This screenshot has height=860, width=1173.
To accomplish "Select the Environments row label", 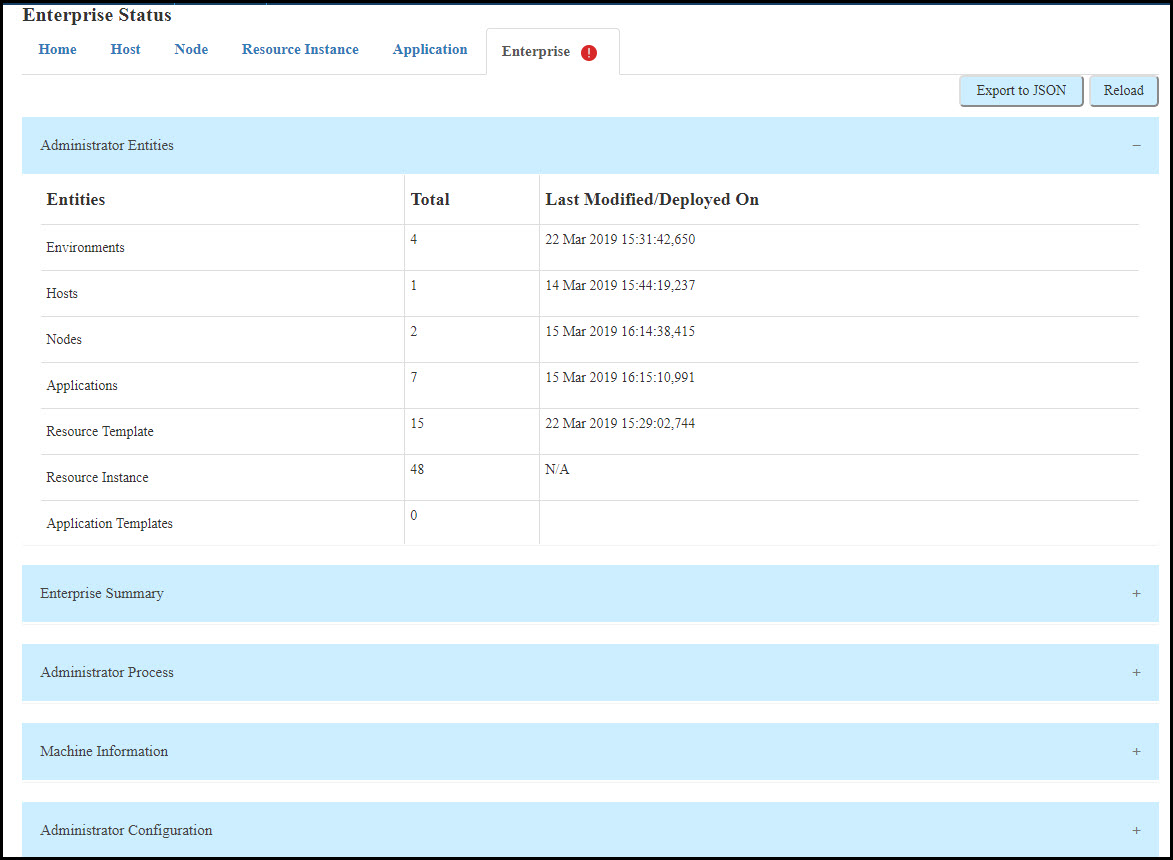I will [85, 248].
